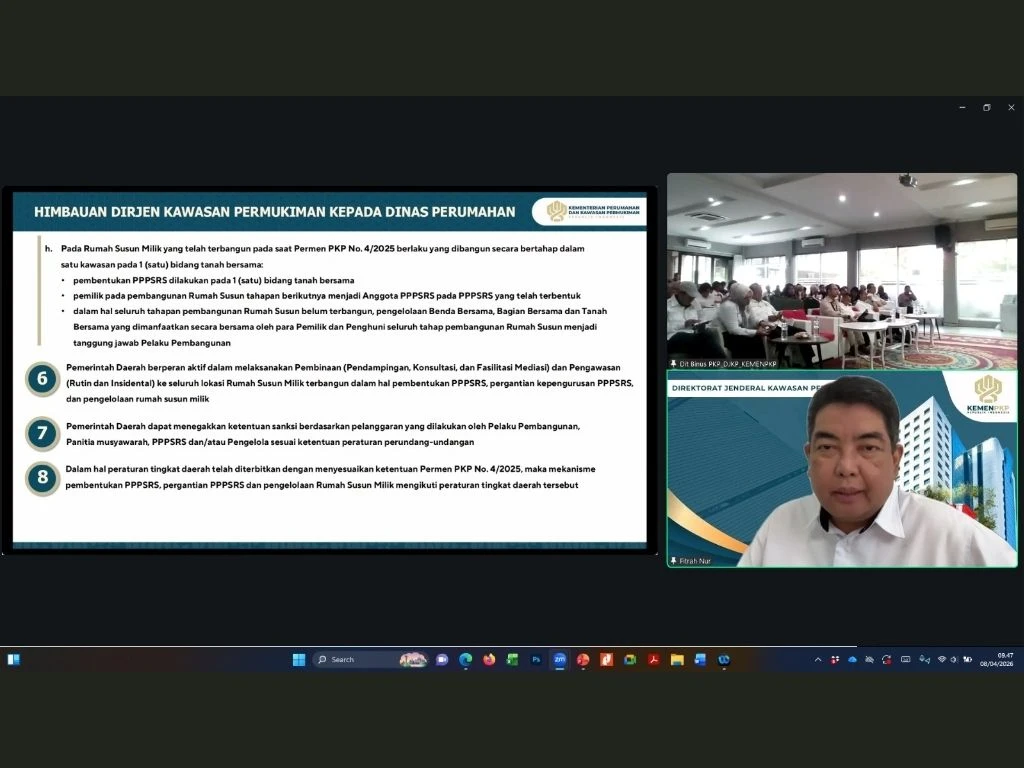The height and width of the screenshot is (768, 1024).
Task: Open the purple video chat taskbar icon
Action: 442,660
